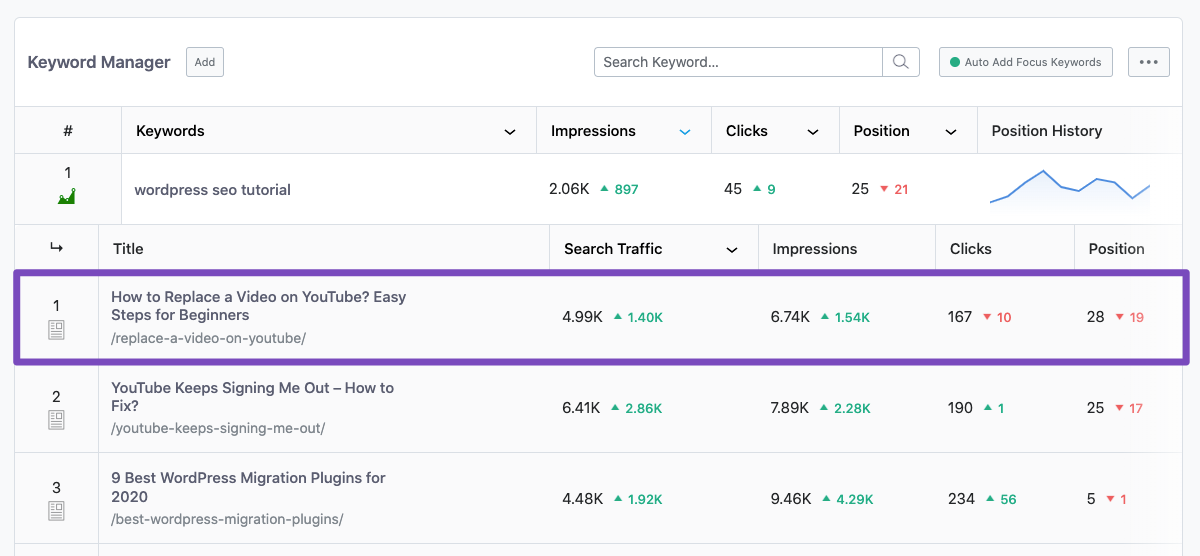Open YouTube Keeps Signing Me Out title
1200x556 pixels.
(x=253, y=397)
